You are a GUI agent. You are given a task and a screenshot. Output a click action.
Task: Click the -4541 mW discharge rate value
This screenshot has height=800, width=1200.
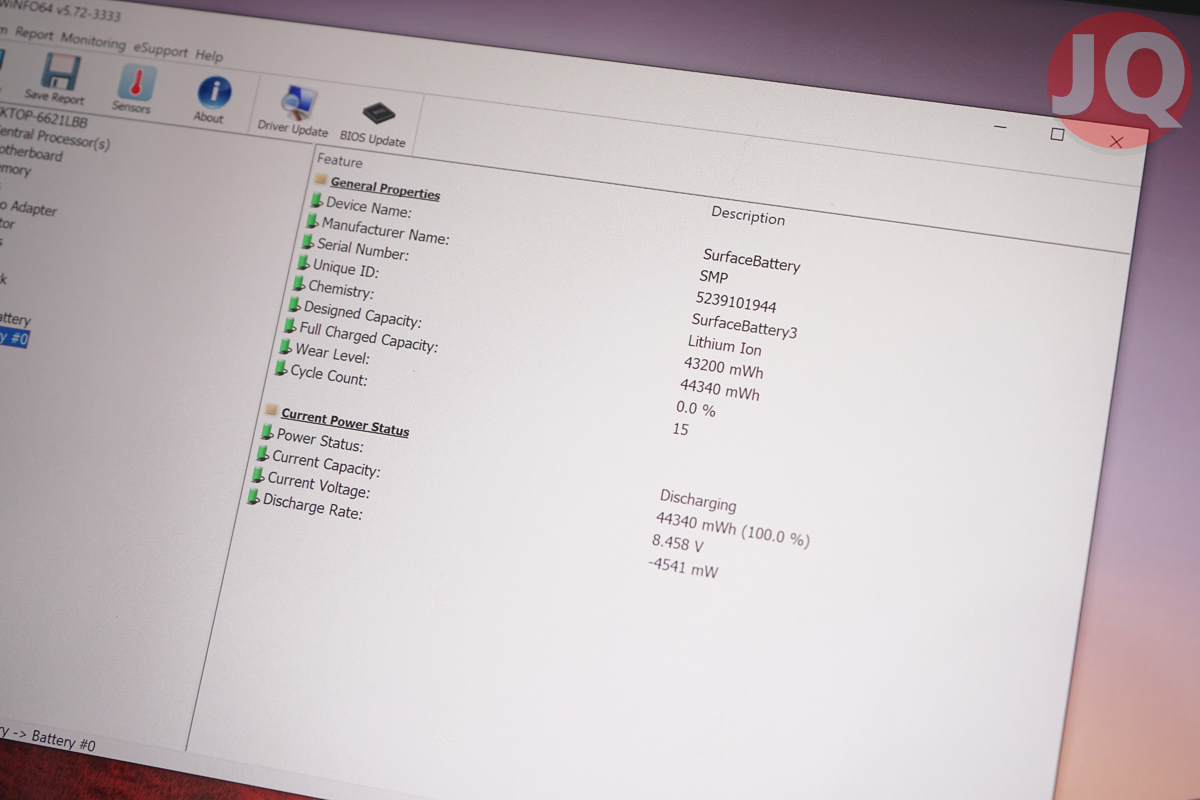point(682,568)
